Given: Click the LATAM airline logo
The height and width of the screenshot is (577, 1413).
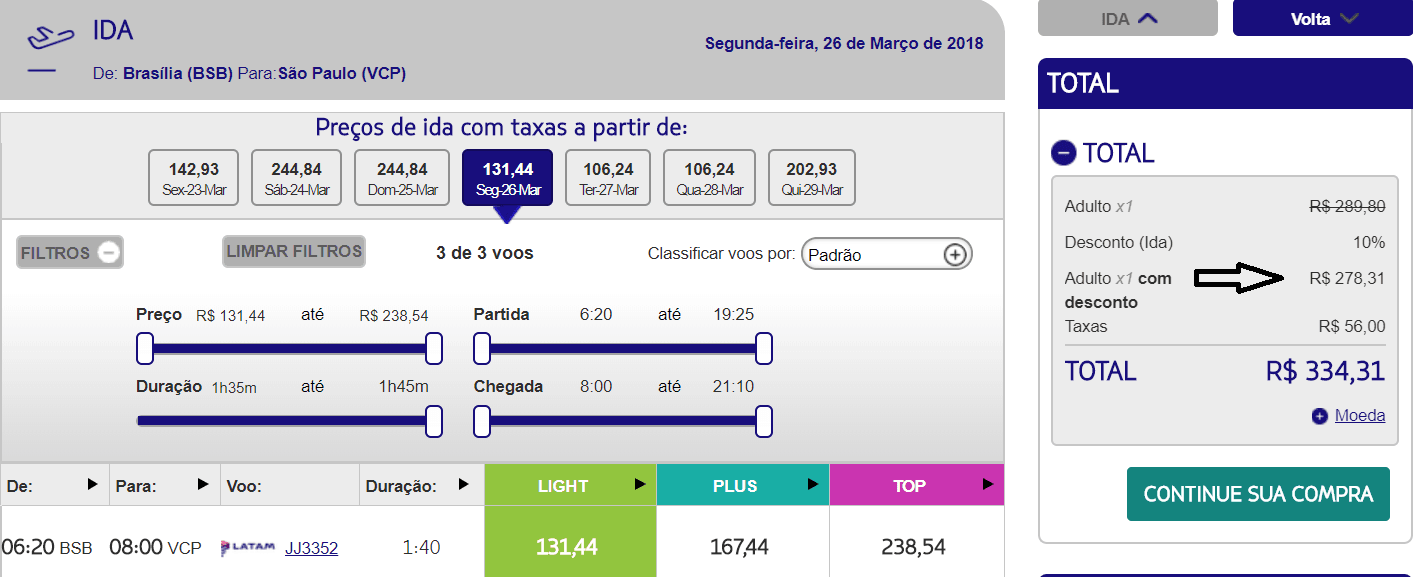Looking at the screenshot, I should [248, 548].
